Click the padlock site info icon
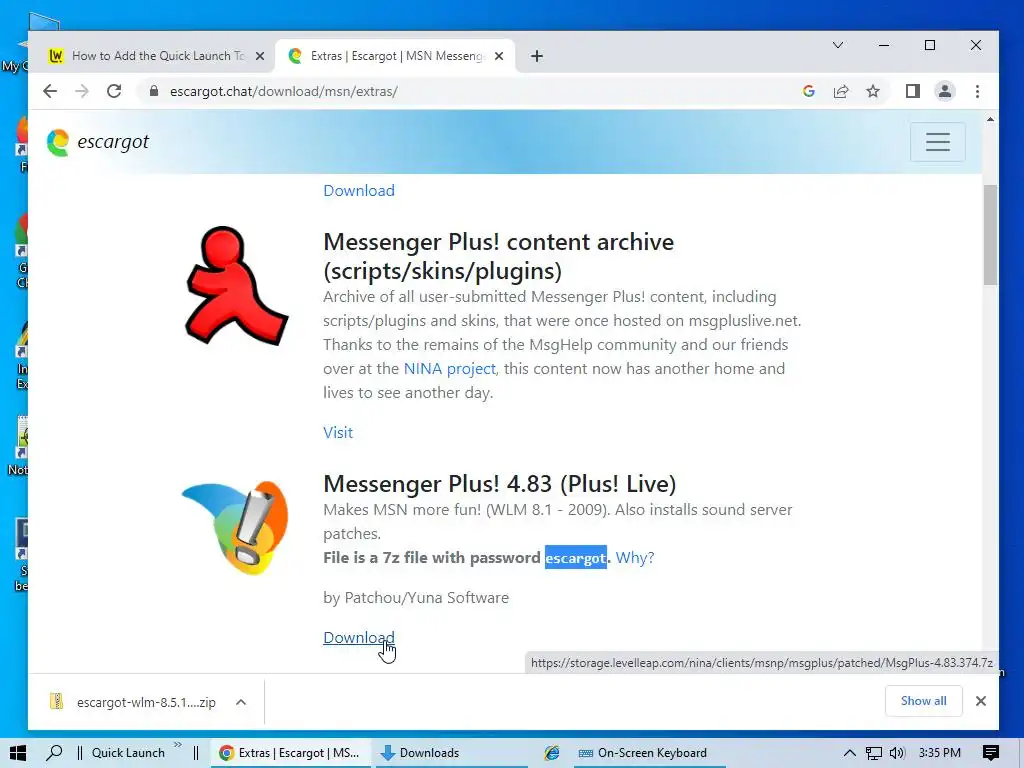 [153, 91]
